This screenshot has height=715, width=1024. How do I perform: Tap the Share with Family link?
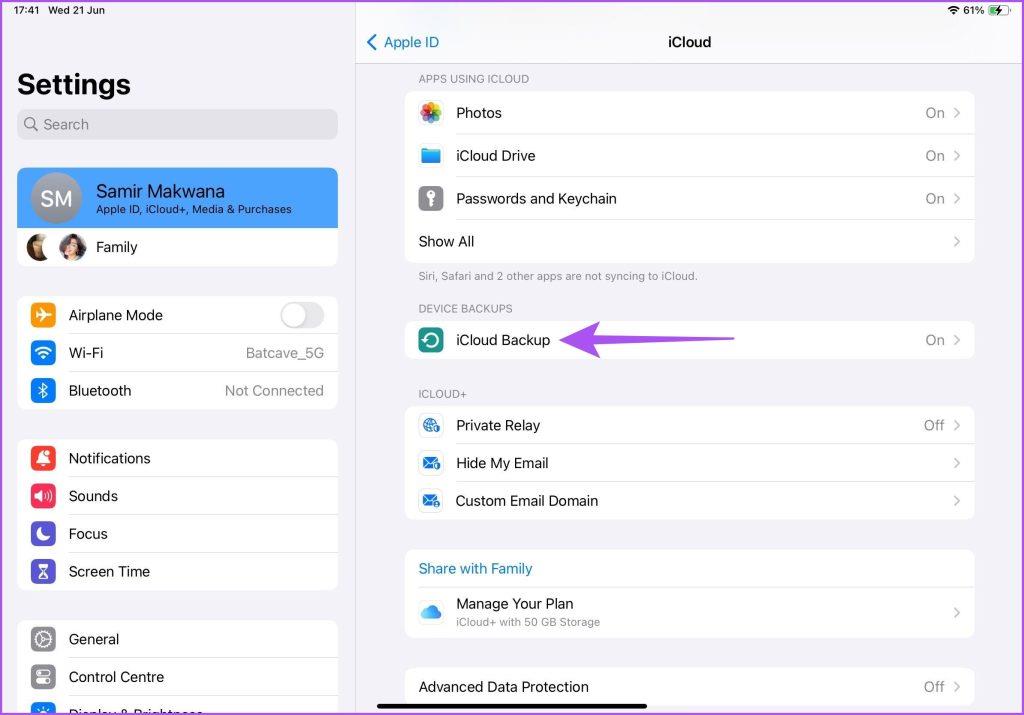(x=475, y=568)
